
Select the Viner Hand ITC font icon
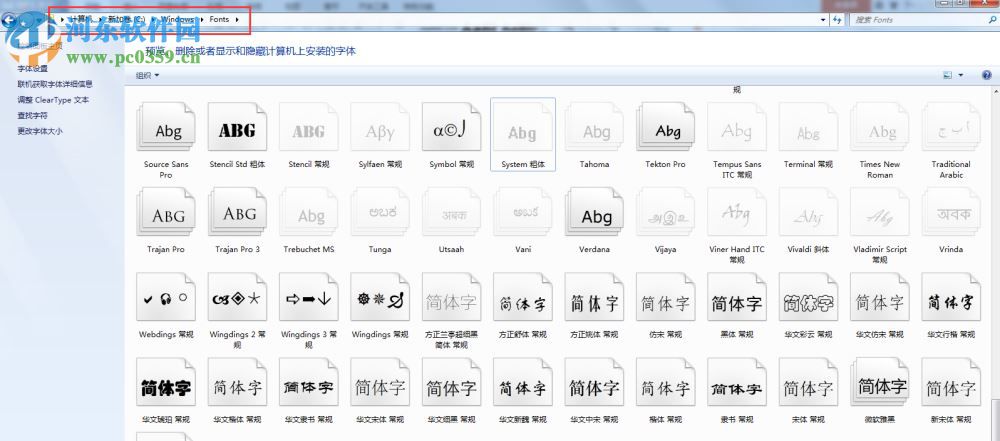click(x=737, y=212)
